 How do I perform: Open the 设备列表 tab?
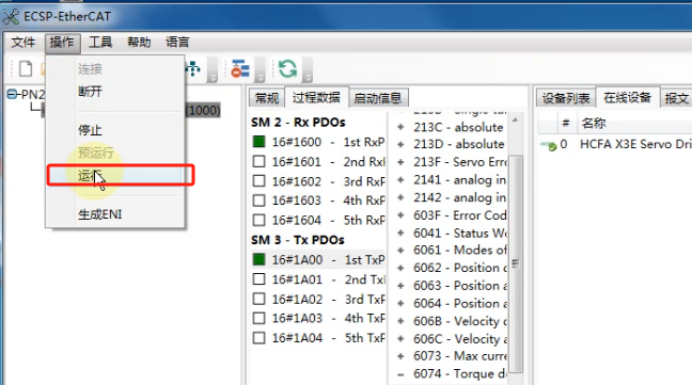click(566, 98)
